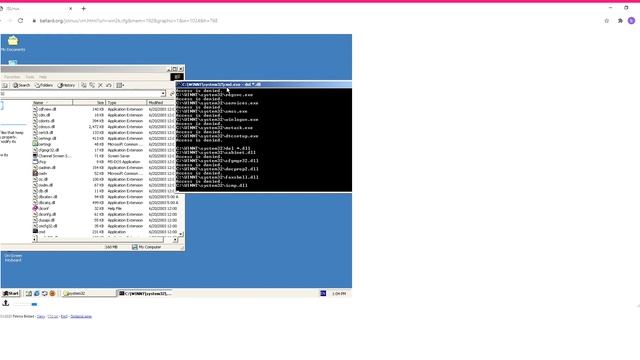640x360 pixels.
Task: Click the On-Screen Keyboard desktop label
Action: click(x=13, y=258)
